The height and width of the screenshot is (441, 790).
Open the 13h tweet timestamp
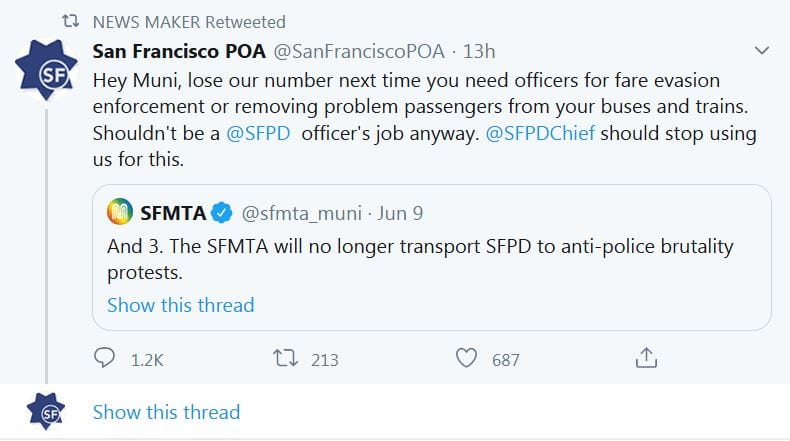[477, 50]
